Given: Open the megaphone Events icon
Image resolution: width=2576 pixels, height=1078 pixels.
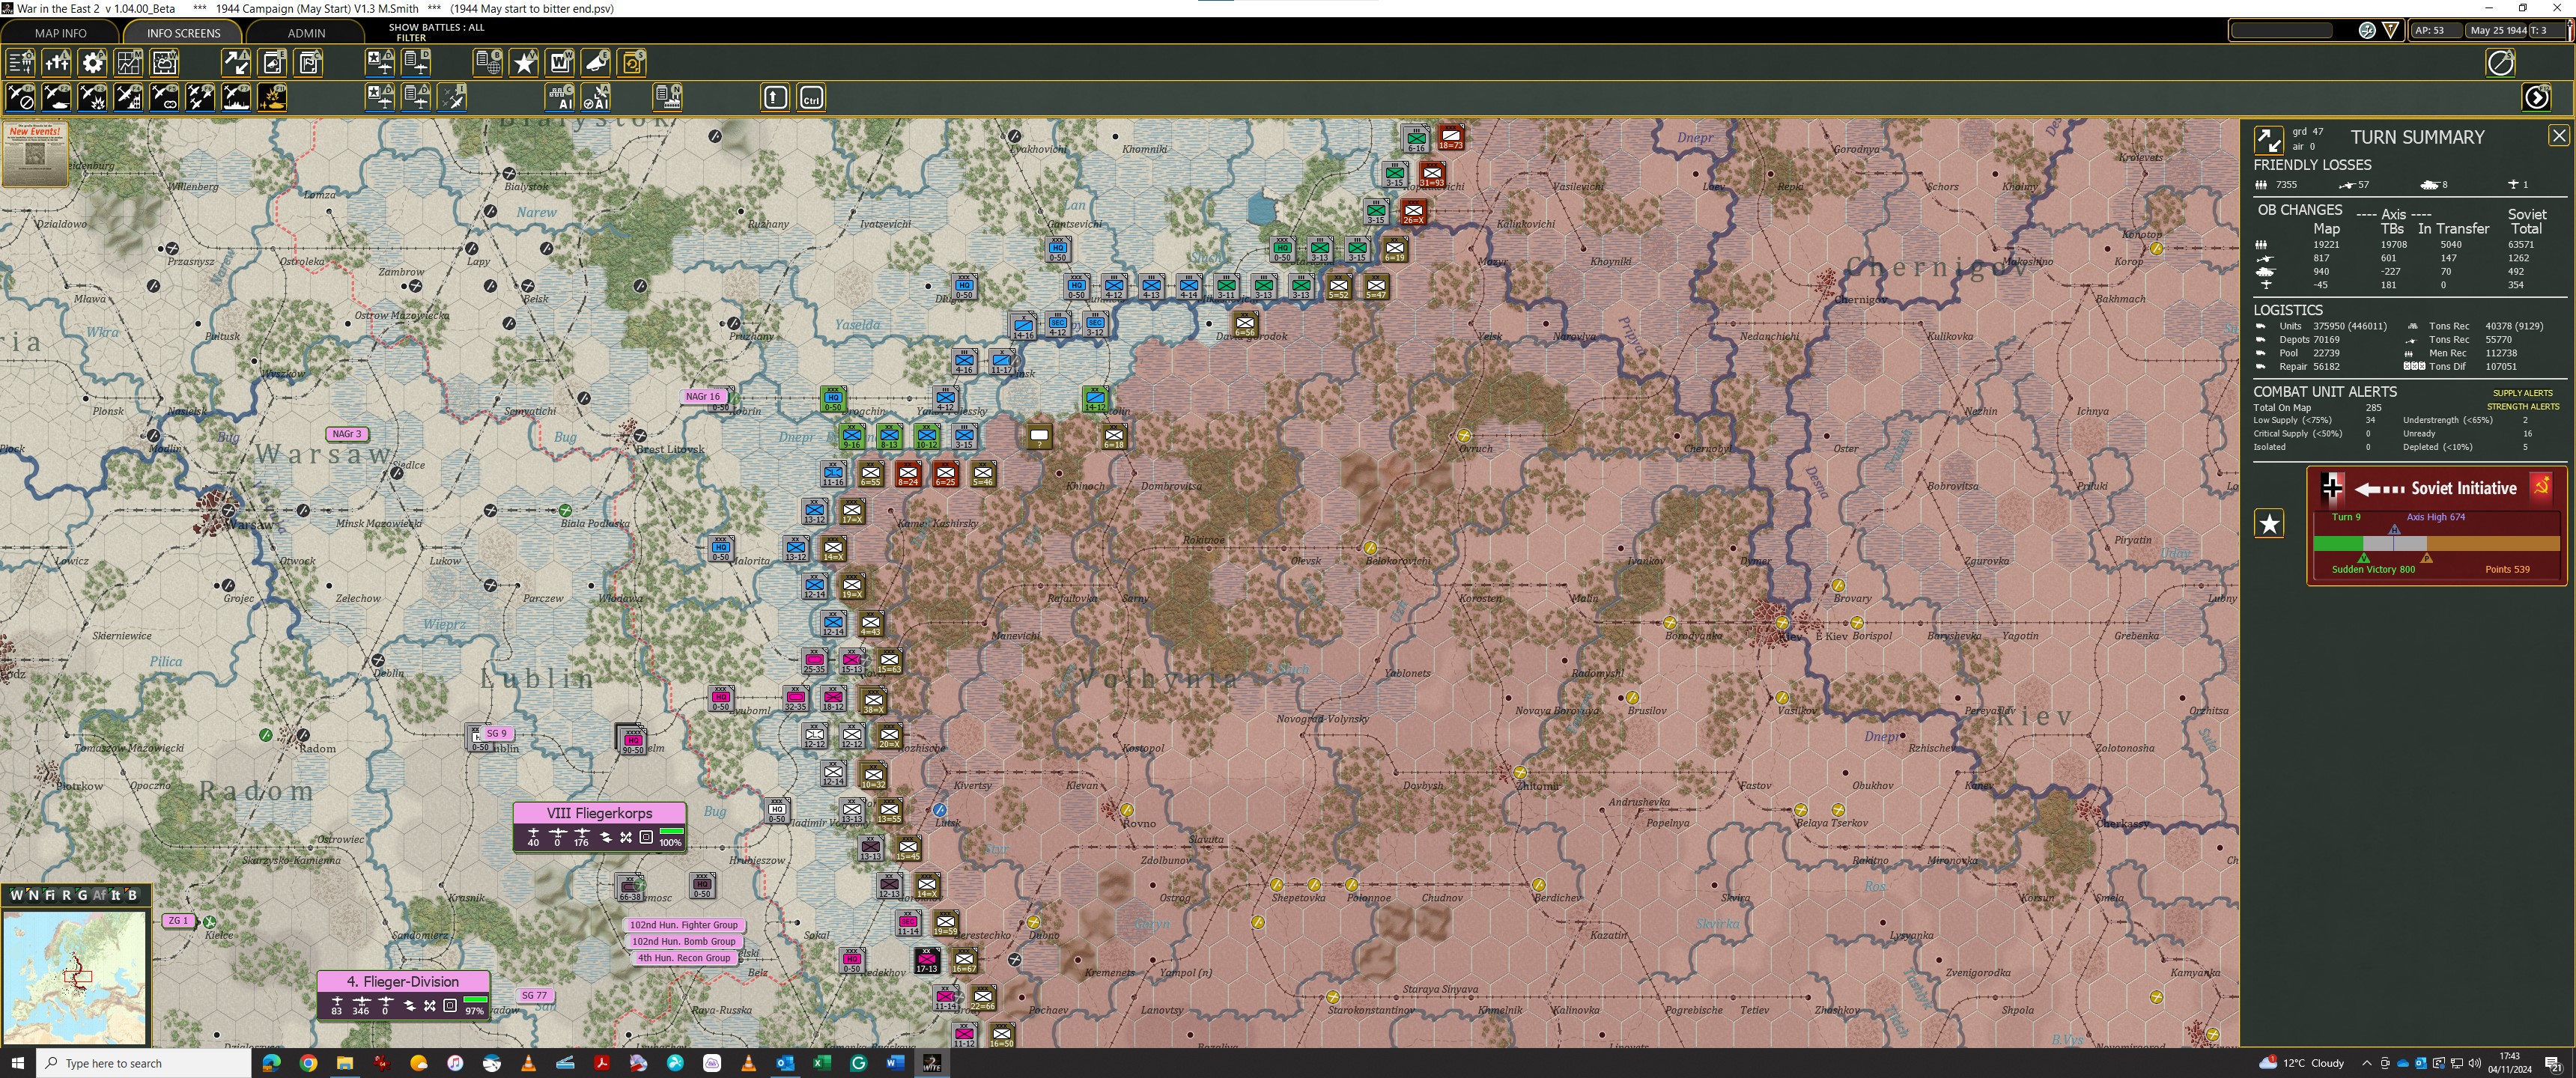Looking at the screenshot, I should click(x=596, y=63).
